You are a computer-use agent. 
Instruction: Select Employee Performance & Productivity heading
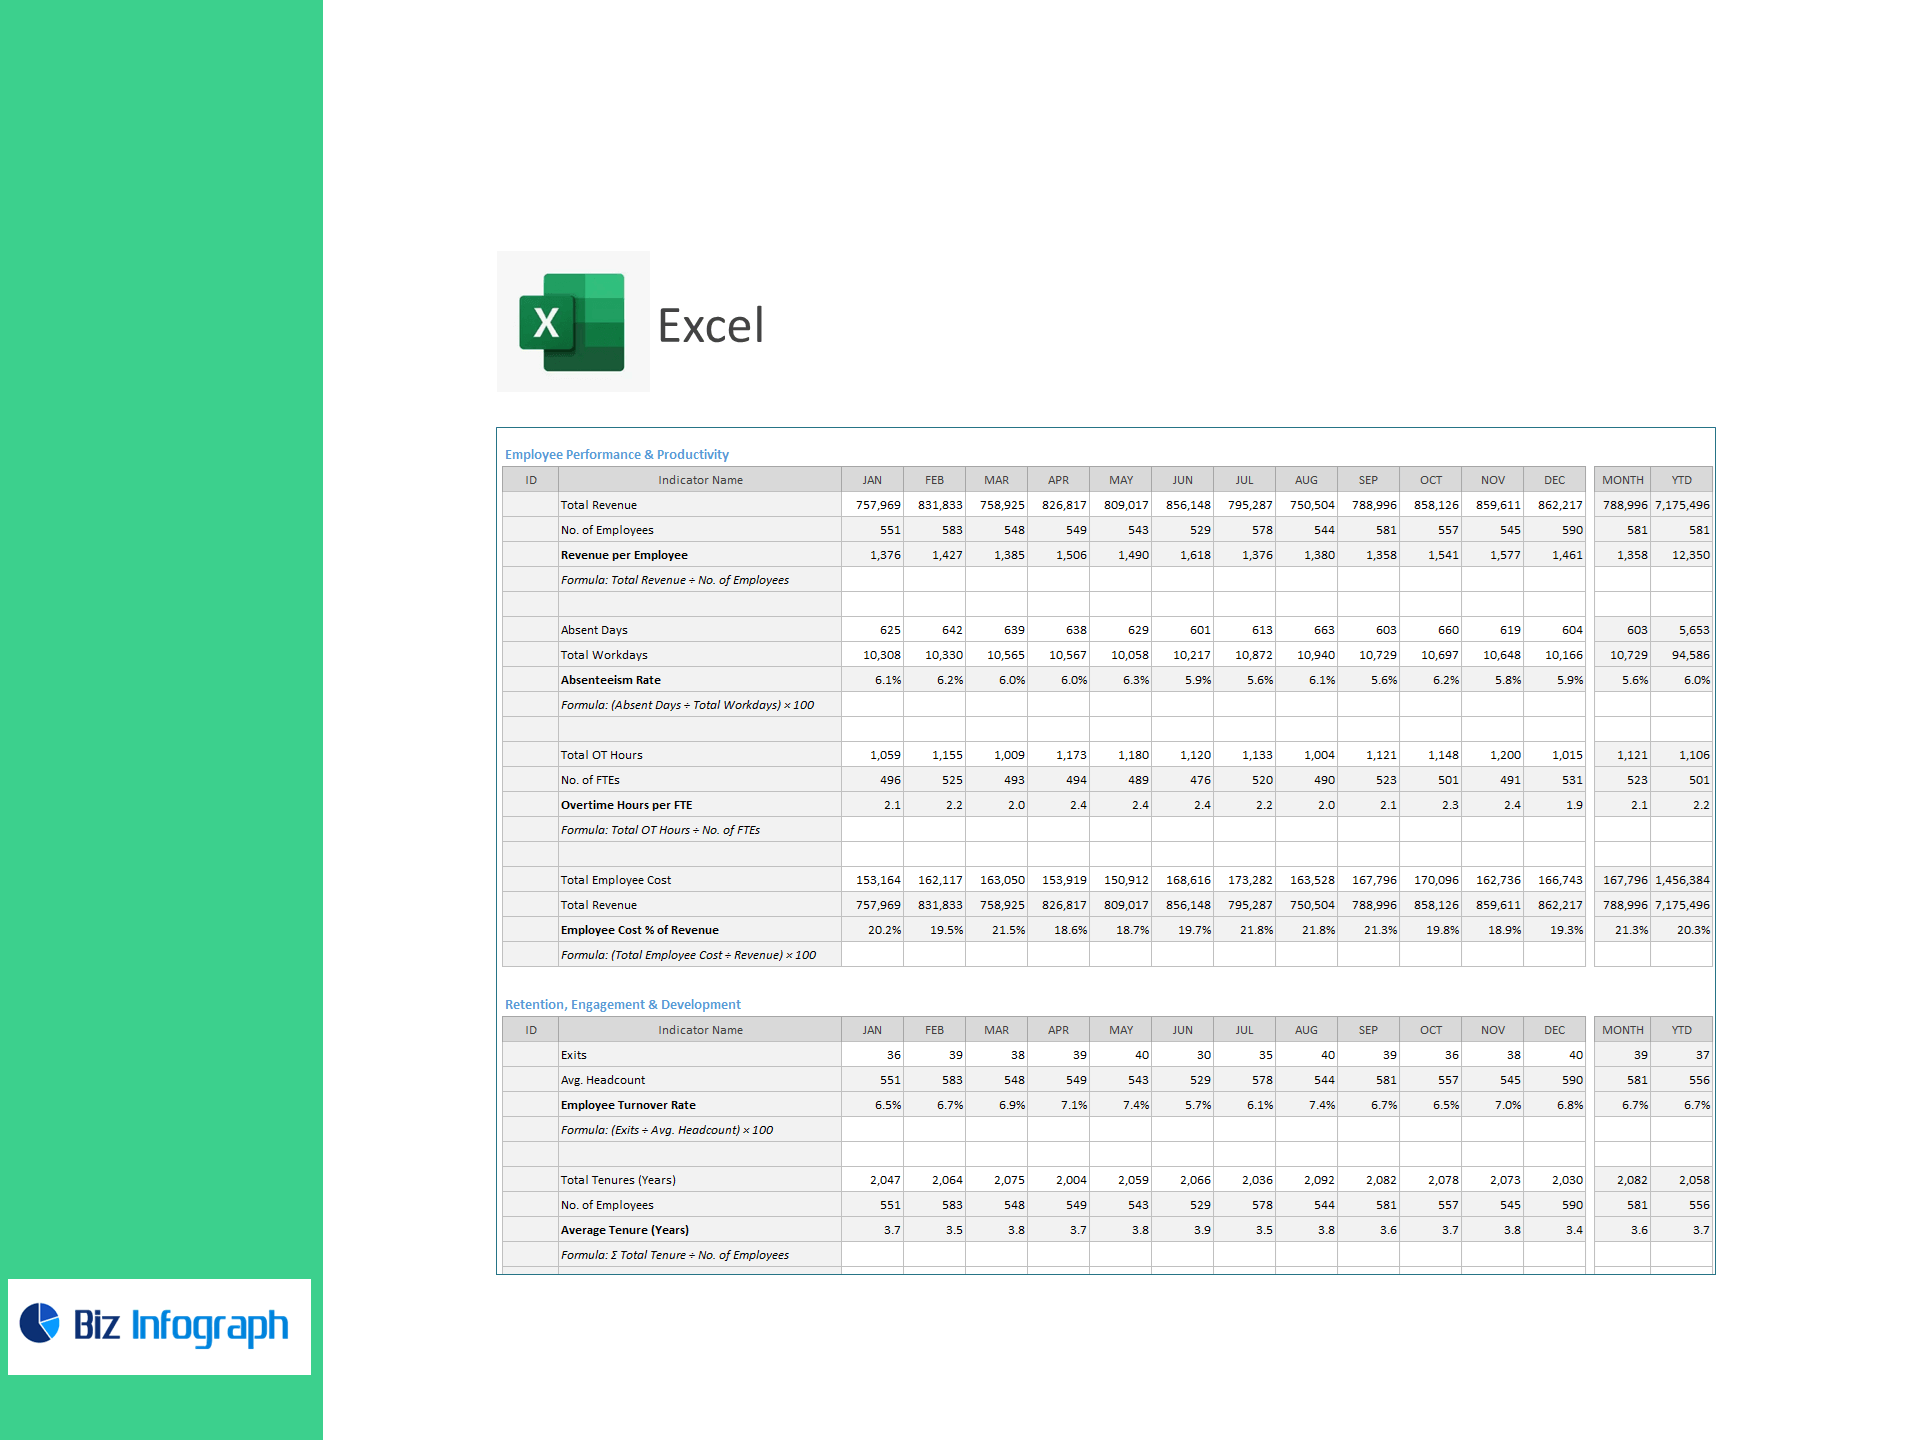(616, 454)
